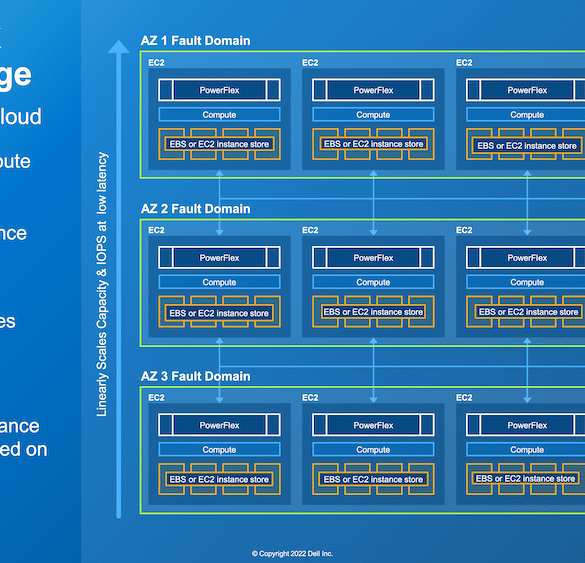
Task: Click EBS instance store label, AZ 1 middle EC2
Action: click(373, 144)
